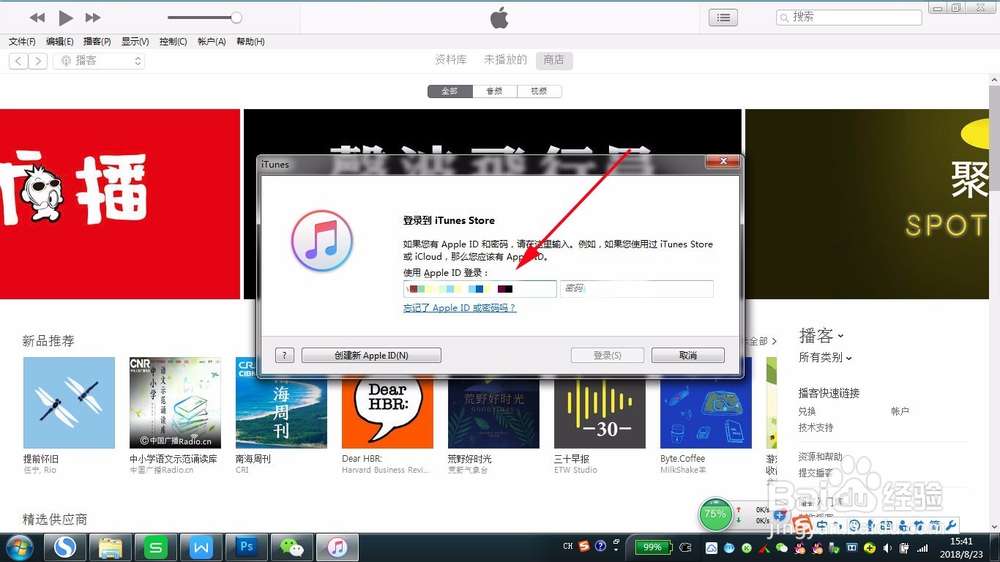Select the 全部 filter segment
Screen dimensions: 1000x562
[450, 91]
